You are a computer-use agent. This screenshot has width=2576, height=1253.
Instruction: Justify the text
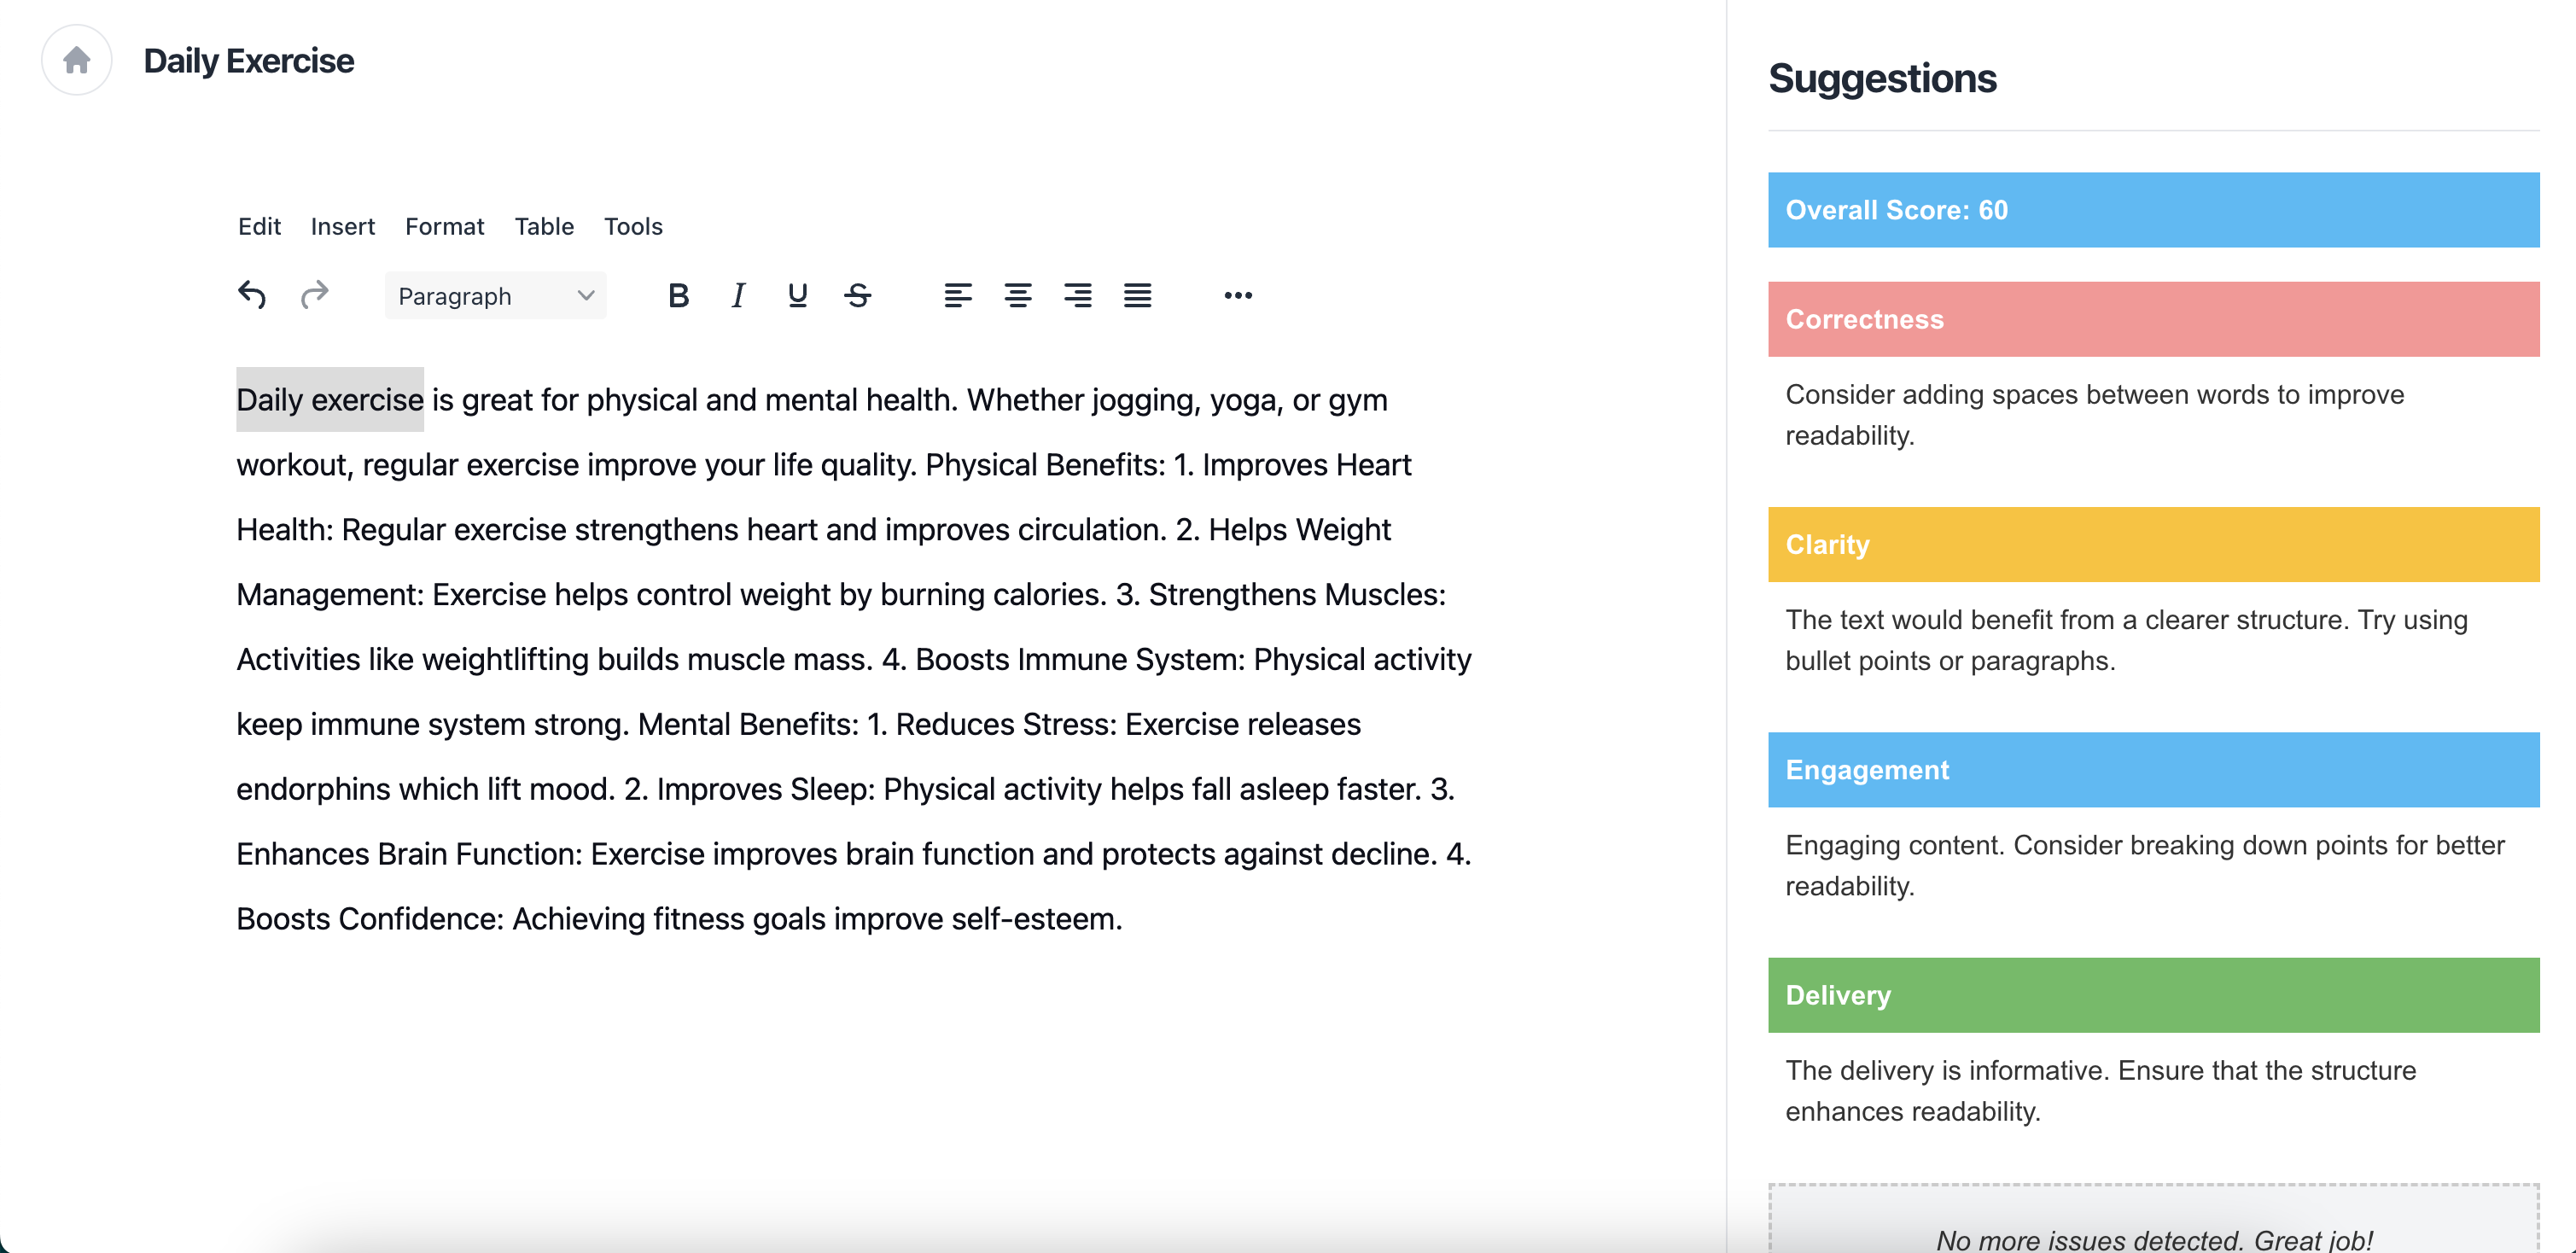[1137, 295]
